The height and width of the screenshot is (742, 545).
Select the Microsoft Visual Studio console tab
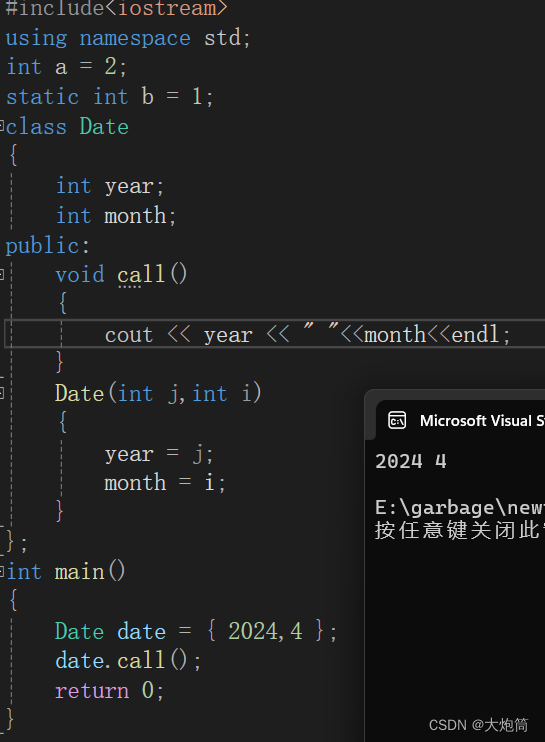[x=461, y=421]
